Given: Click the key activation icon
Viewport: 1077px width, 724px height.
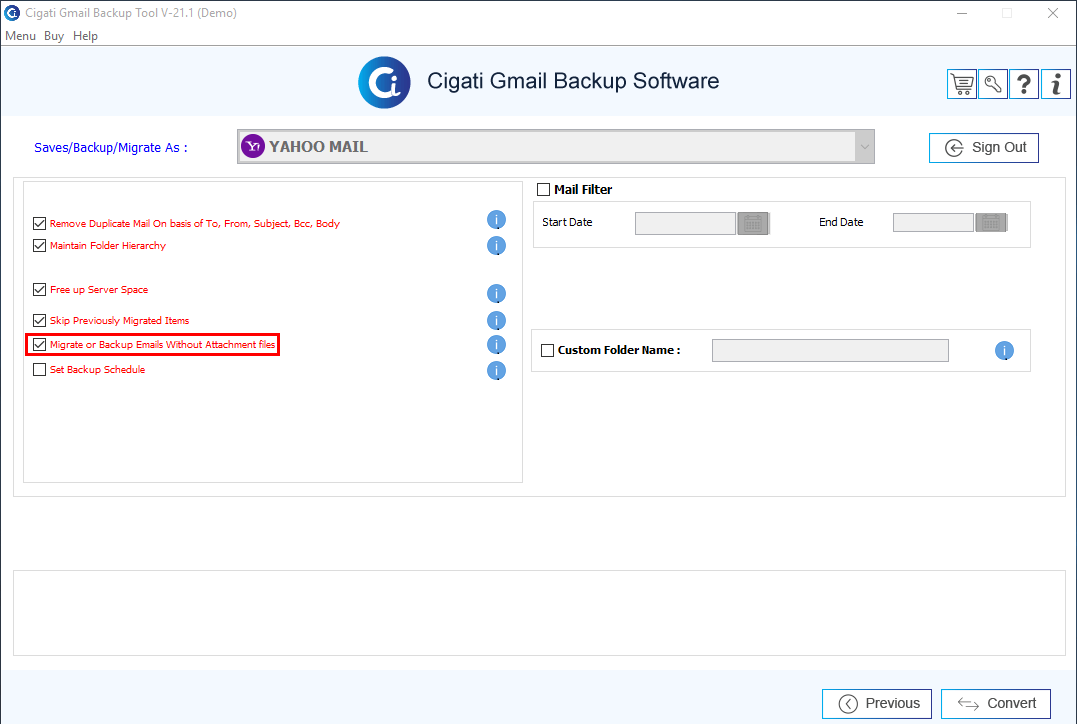Looking at the screenshot, I should pyautogui.click(x=993, y=84).
